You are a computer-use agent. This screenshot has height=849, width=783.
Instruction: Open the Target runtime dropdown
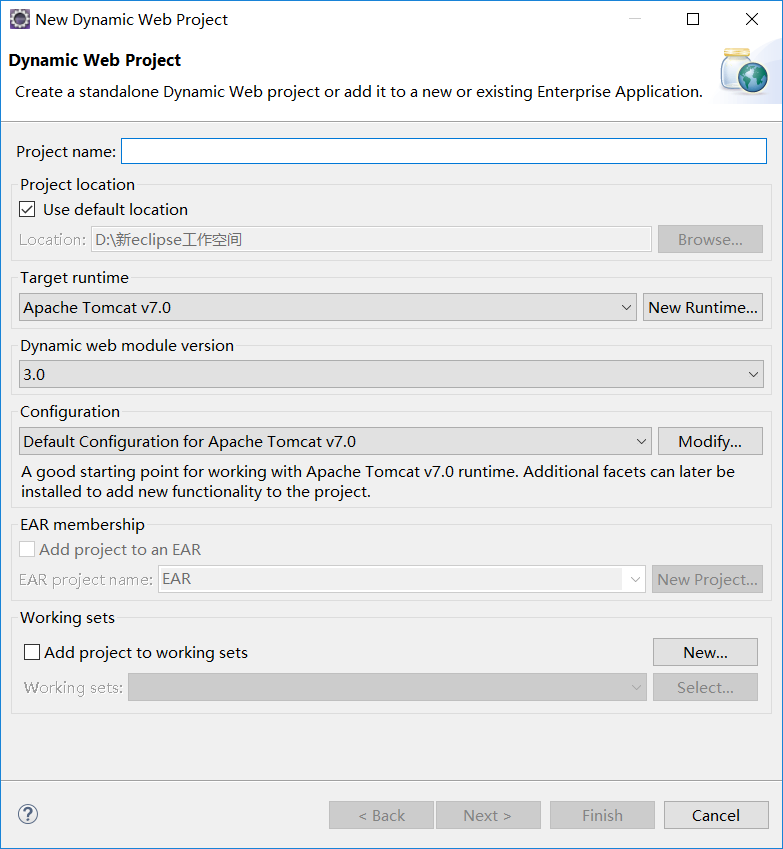click(328, 307)
